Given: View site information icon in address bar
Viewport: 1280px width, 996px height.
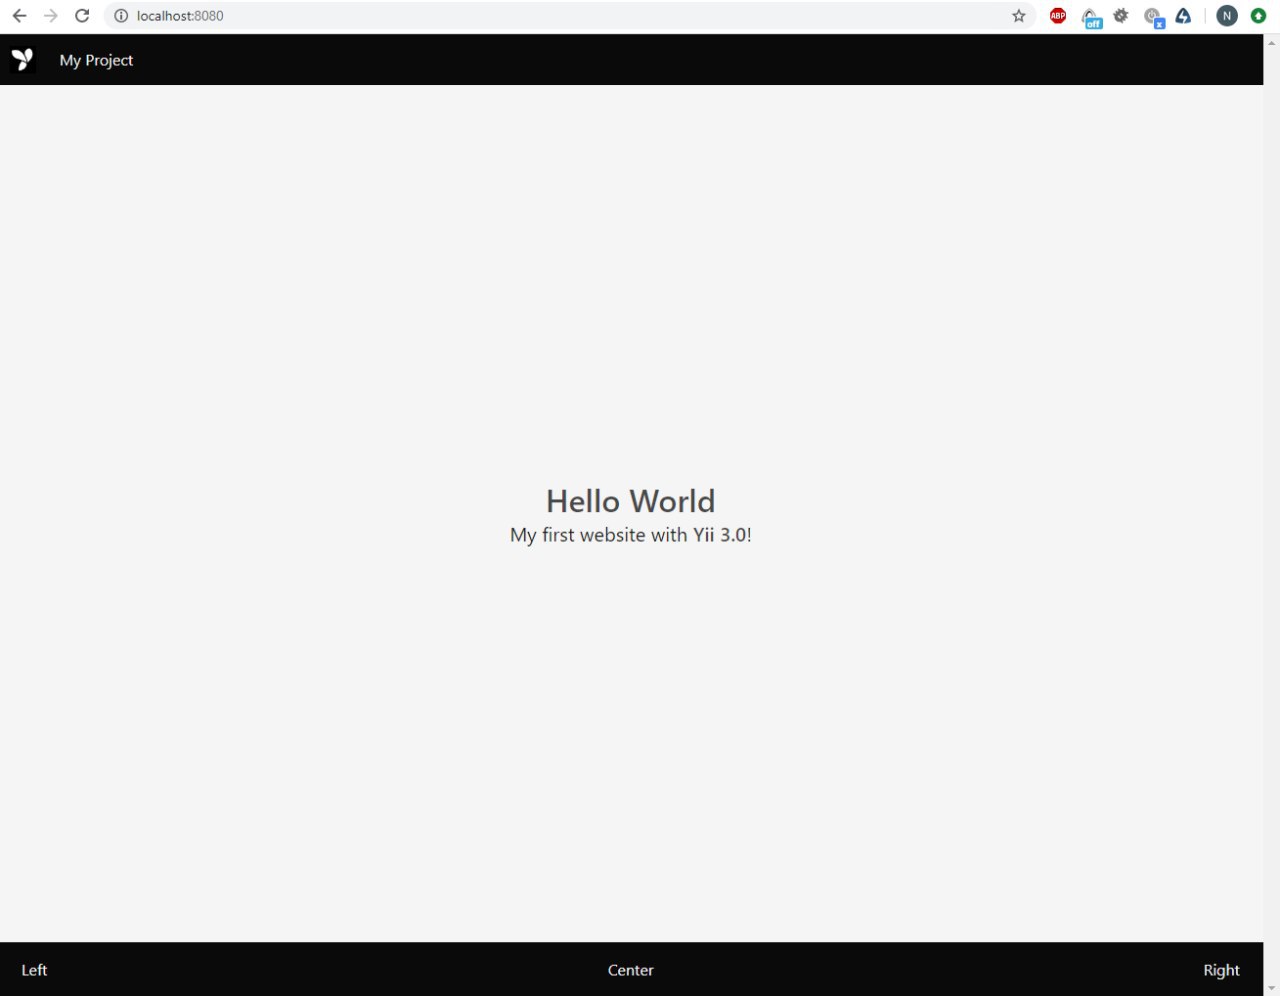Looking at the screenshot, I should (121, 16).
